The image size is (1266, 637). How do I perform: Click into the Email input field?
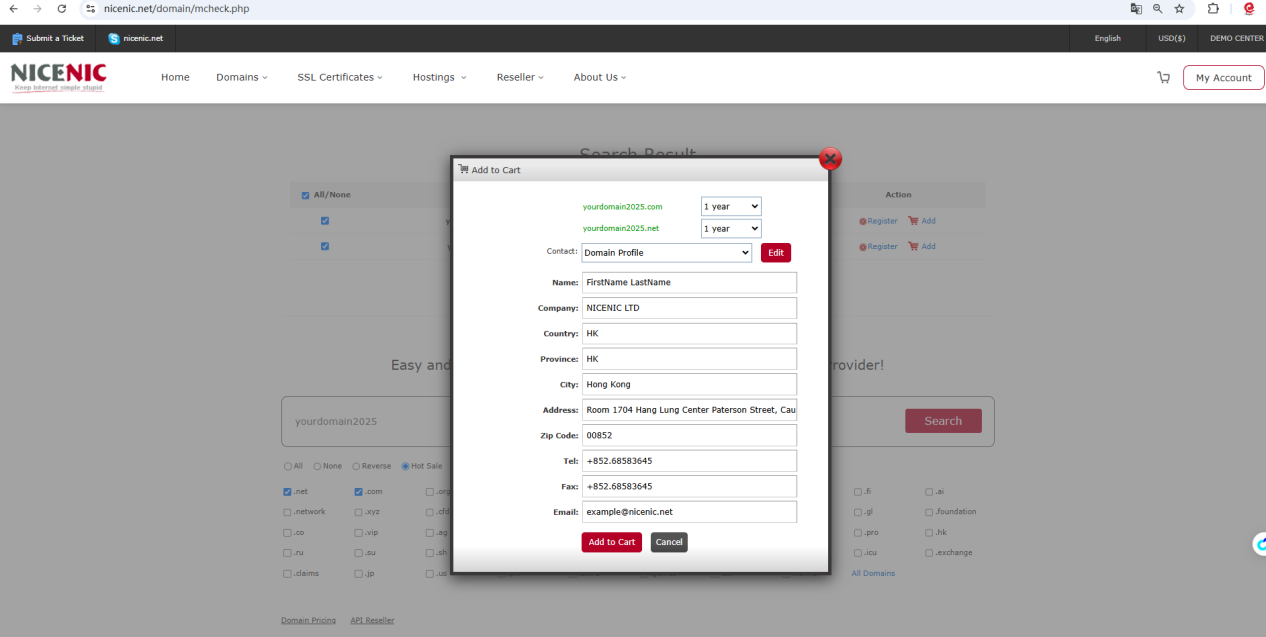[x=689, y=512]
